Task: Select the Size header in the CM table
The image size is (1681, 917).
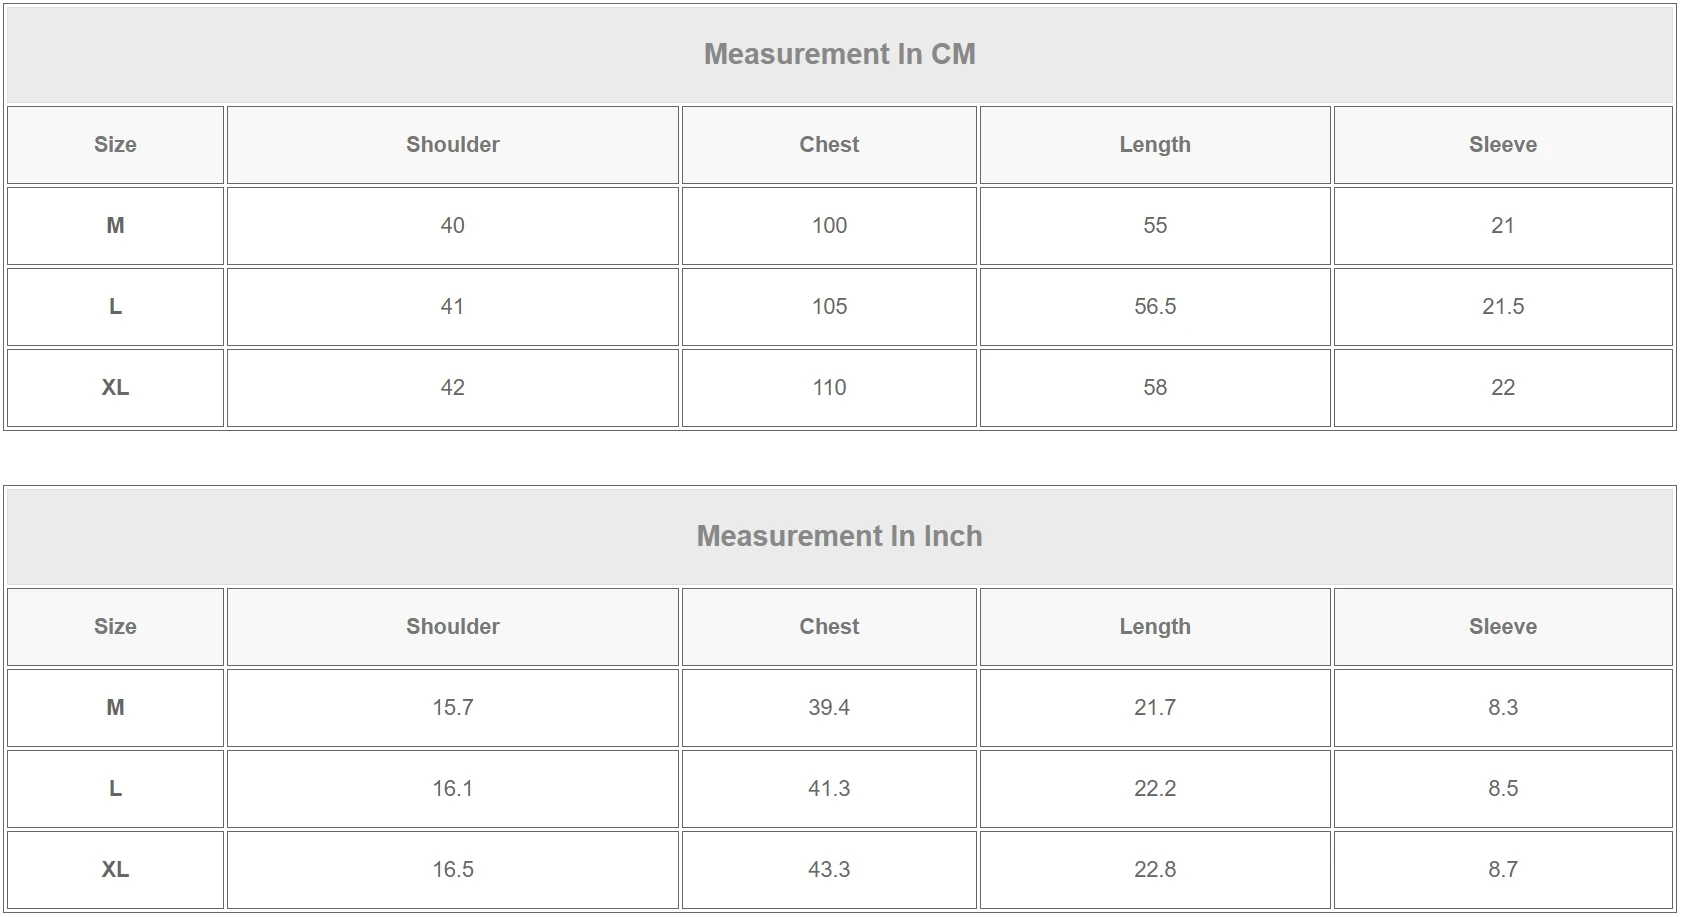Action: click(x=115, y=145)
